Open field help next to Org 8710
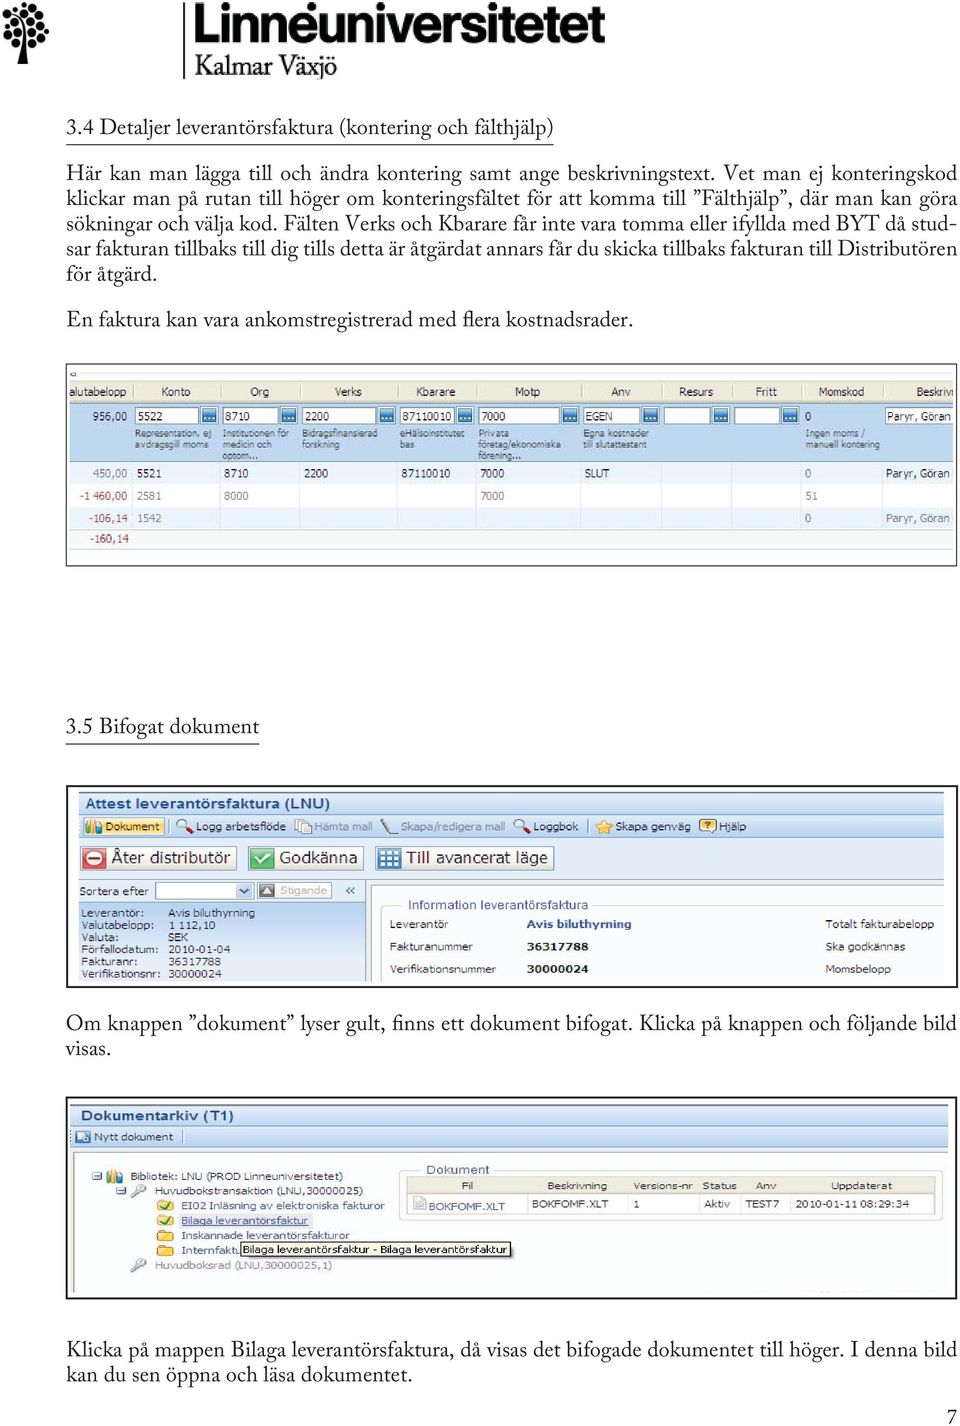Image resolution: width=960 pixels, height=1426 pixels. click(289, 416)
